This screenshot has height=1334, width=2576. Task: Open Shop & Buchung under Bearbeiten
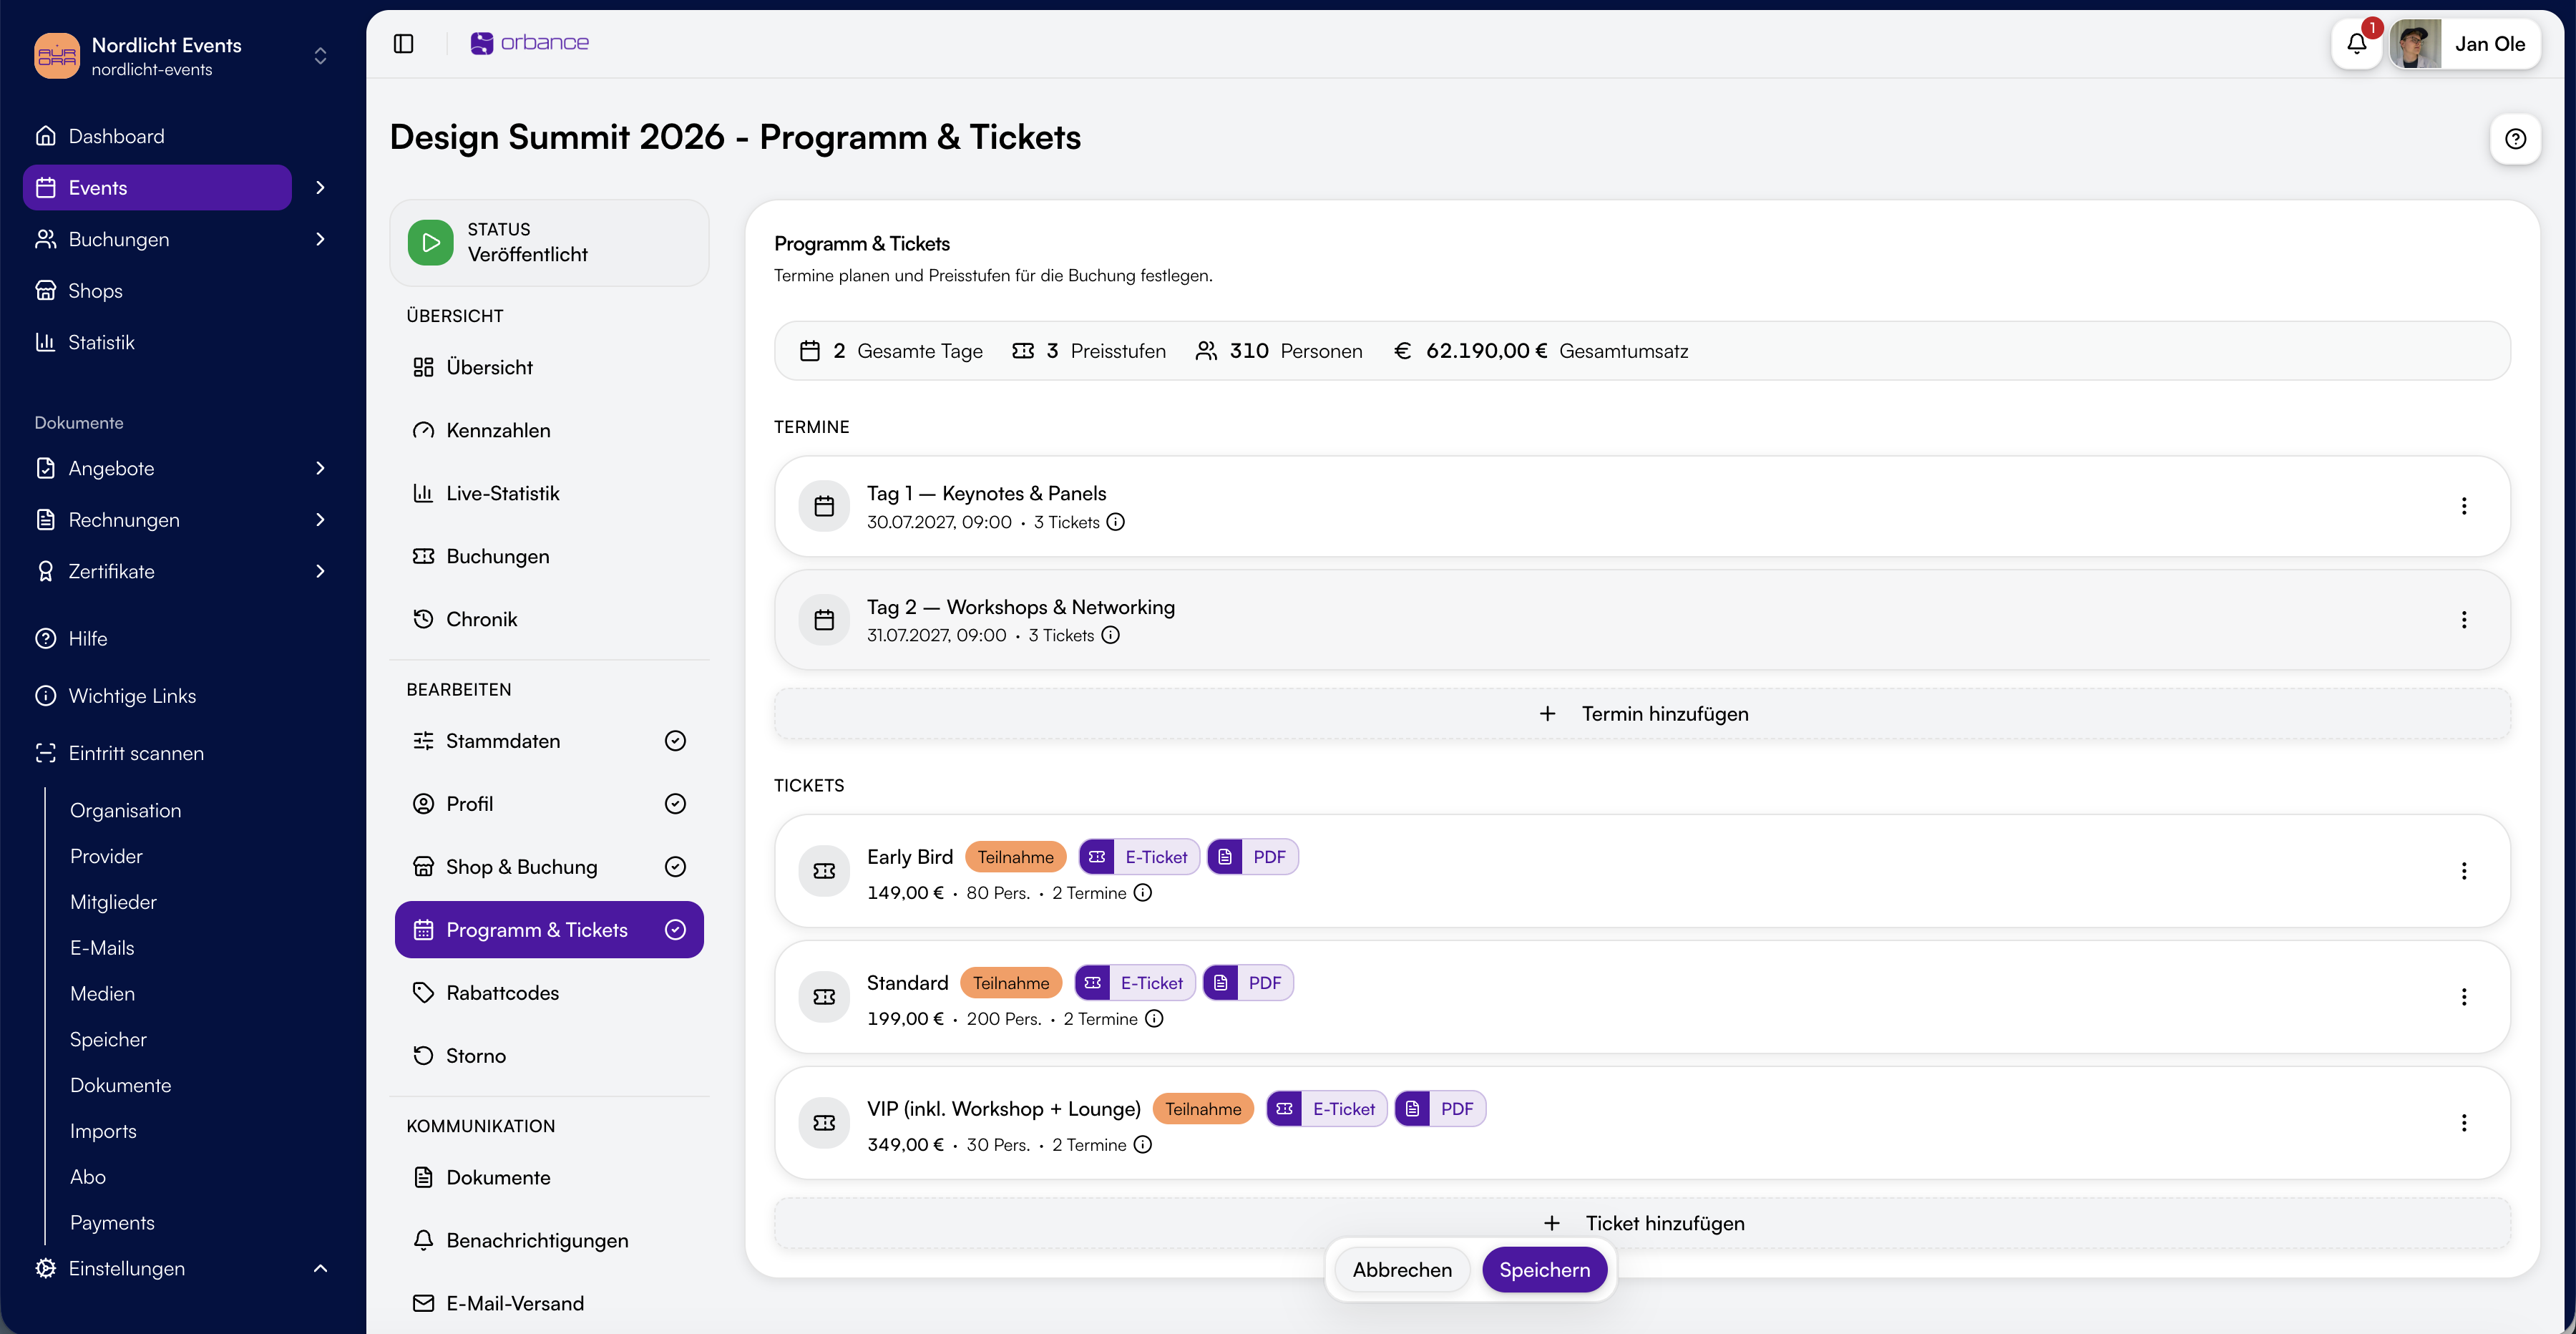[549, 867]
